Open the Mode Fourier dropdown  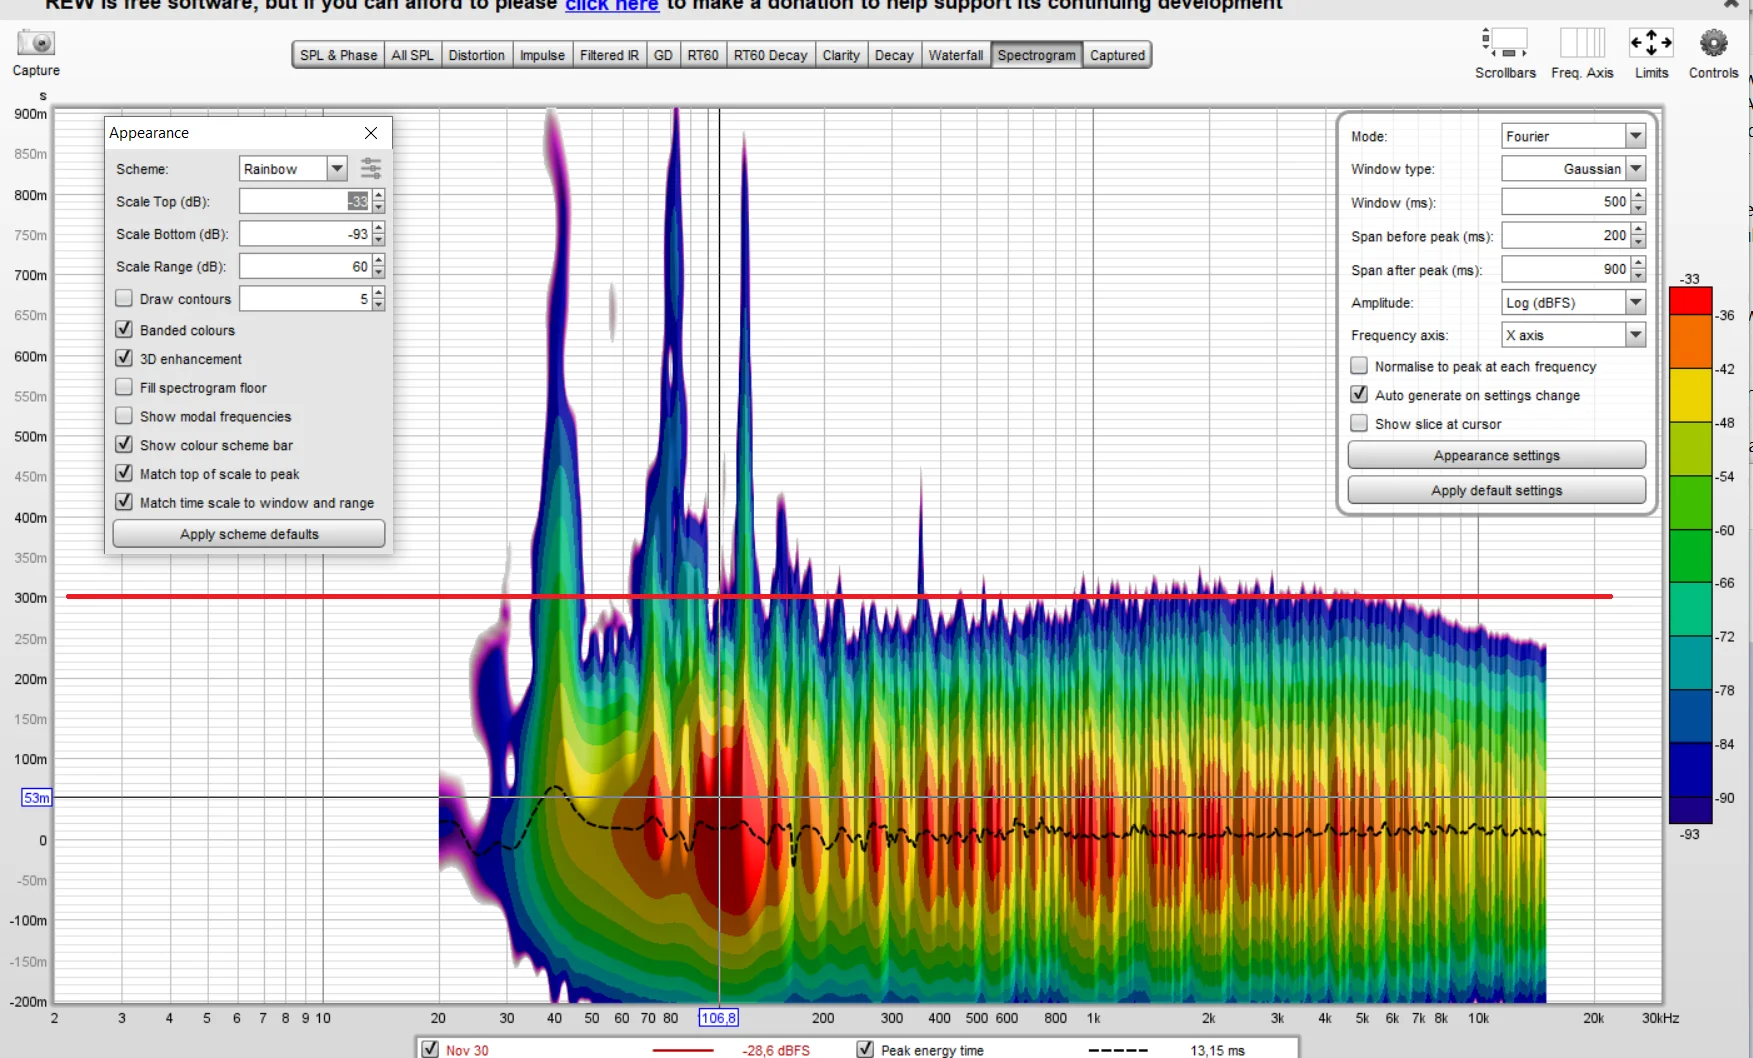coord(1635,136)
